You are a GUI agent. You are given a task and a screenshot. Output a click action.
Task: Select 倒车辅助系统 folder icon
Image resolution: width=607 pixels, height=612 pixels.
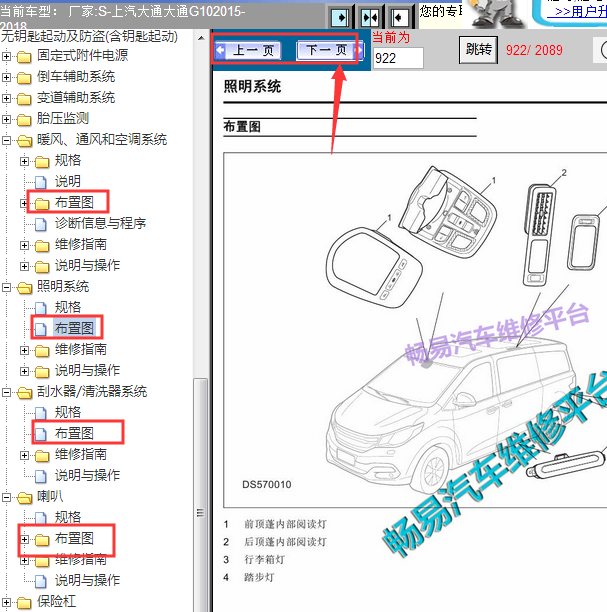pyautogui.click(x=24, y=78)
